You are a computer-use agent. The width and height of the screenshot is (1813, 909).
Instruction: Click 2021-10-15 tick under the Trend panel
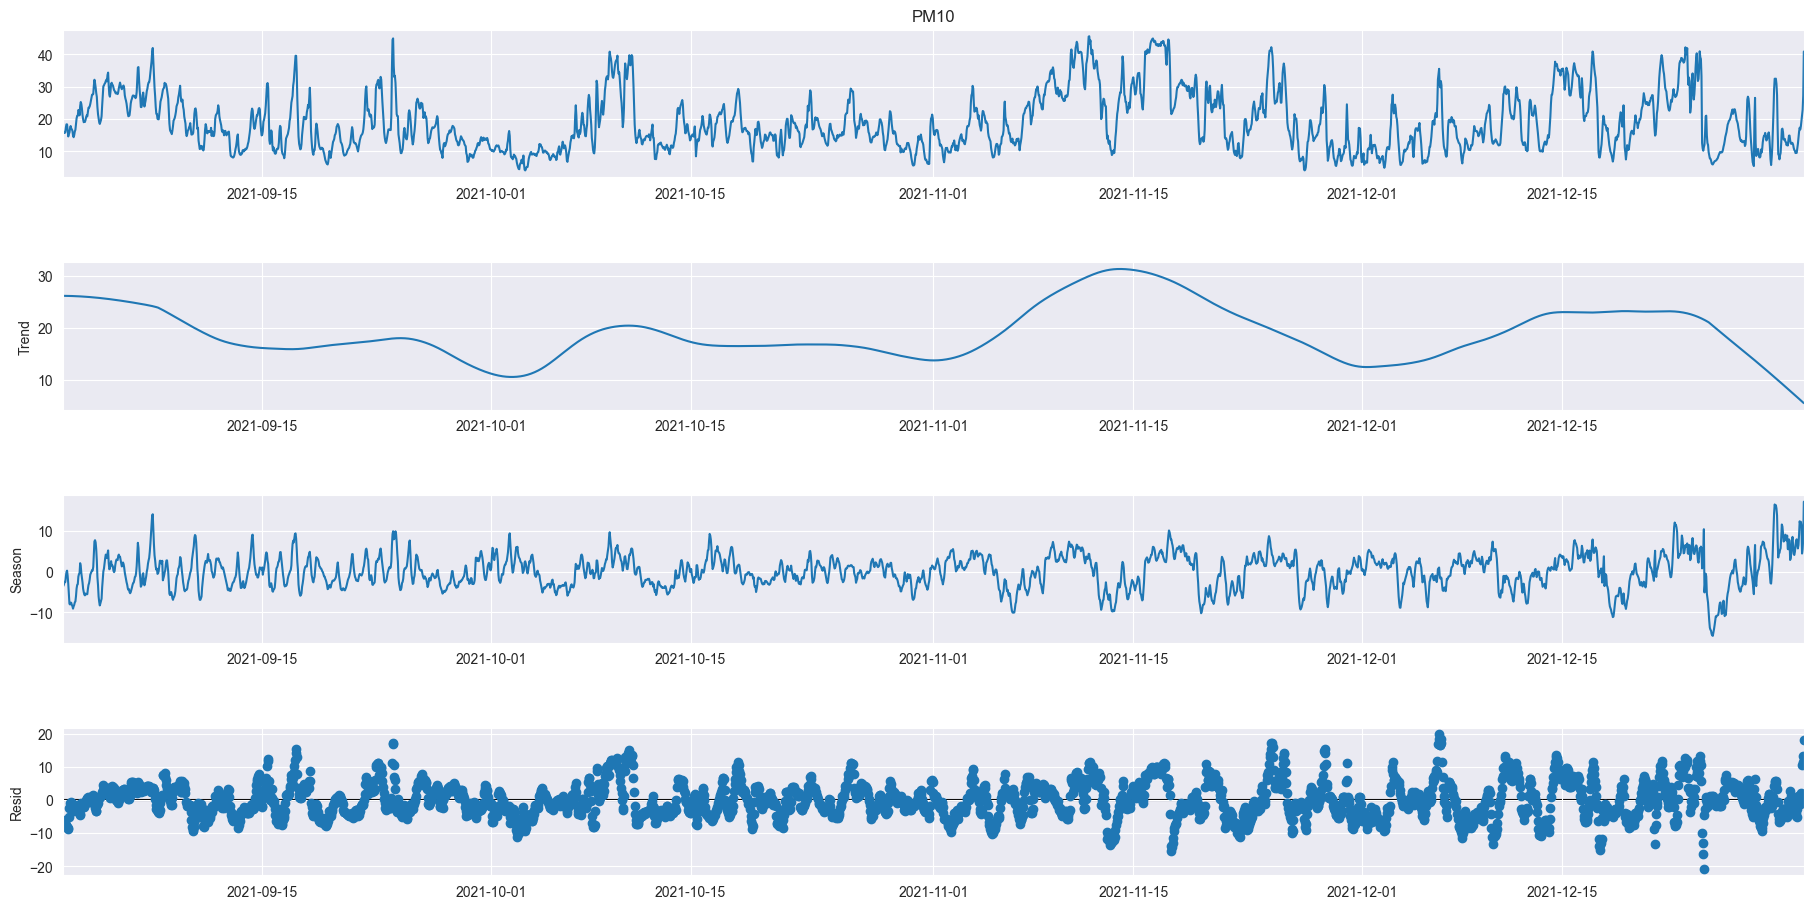tap(690, 426)
